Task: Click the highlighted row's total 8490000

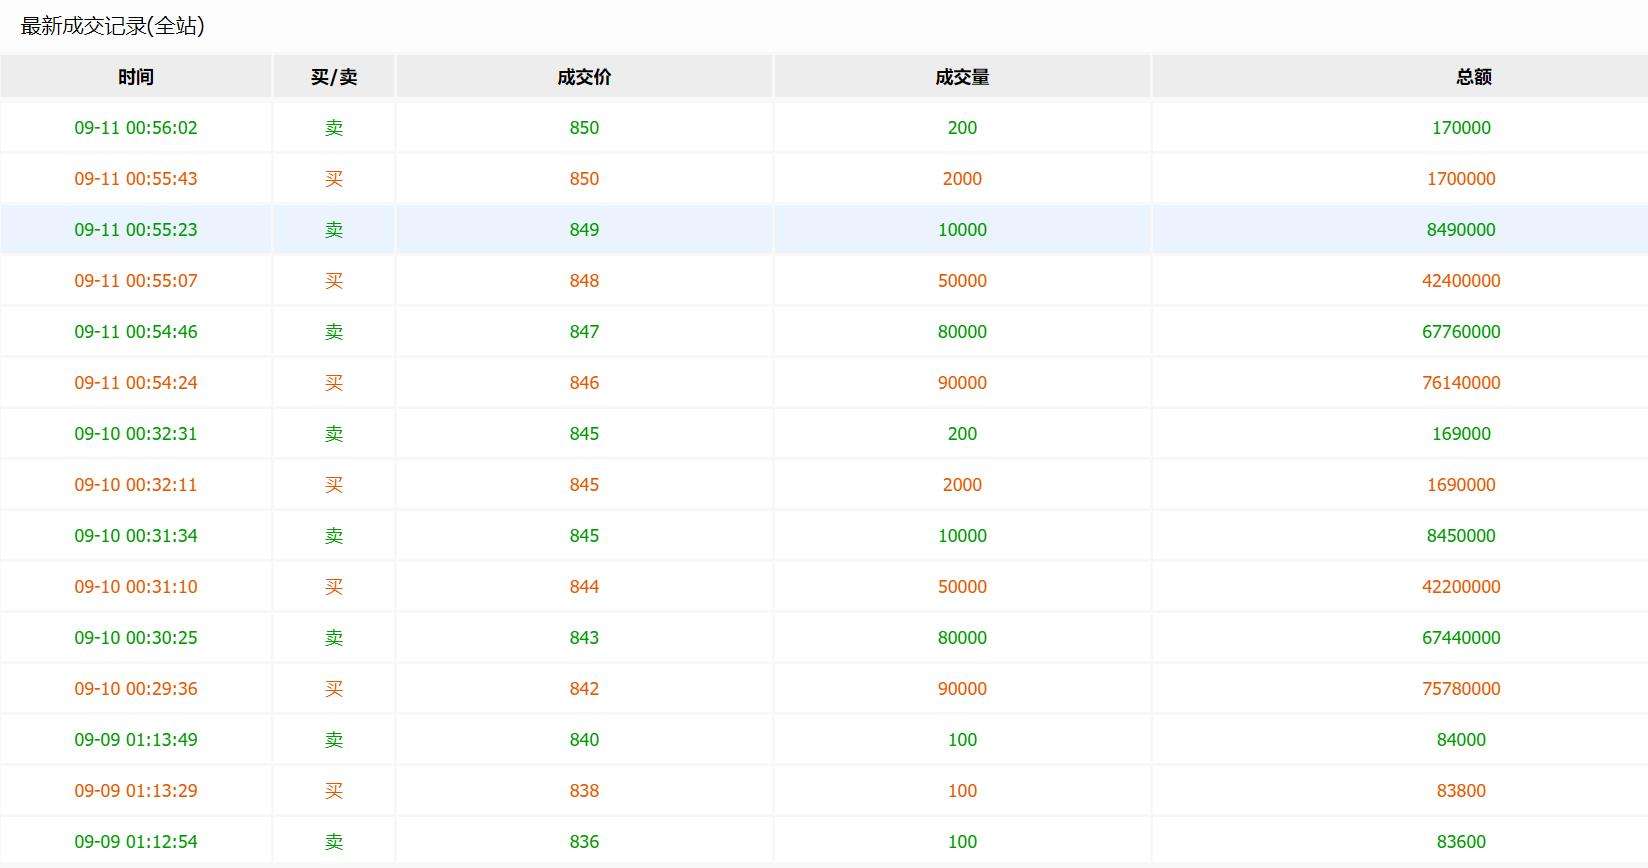Action: [x=1461, y=230]
